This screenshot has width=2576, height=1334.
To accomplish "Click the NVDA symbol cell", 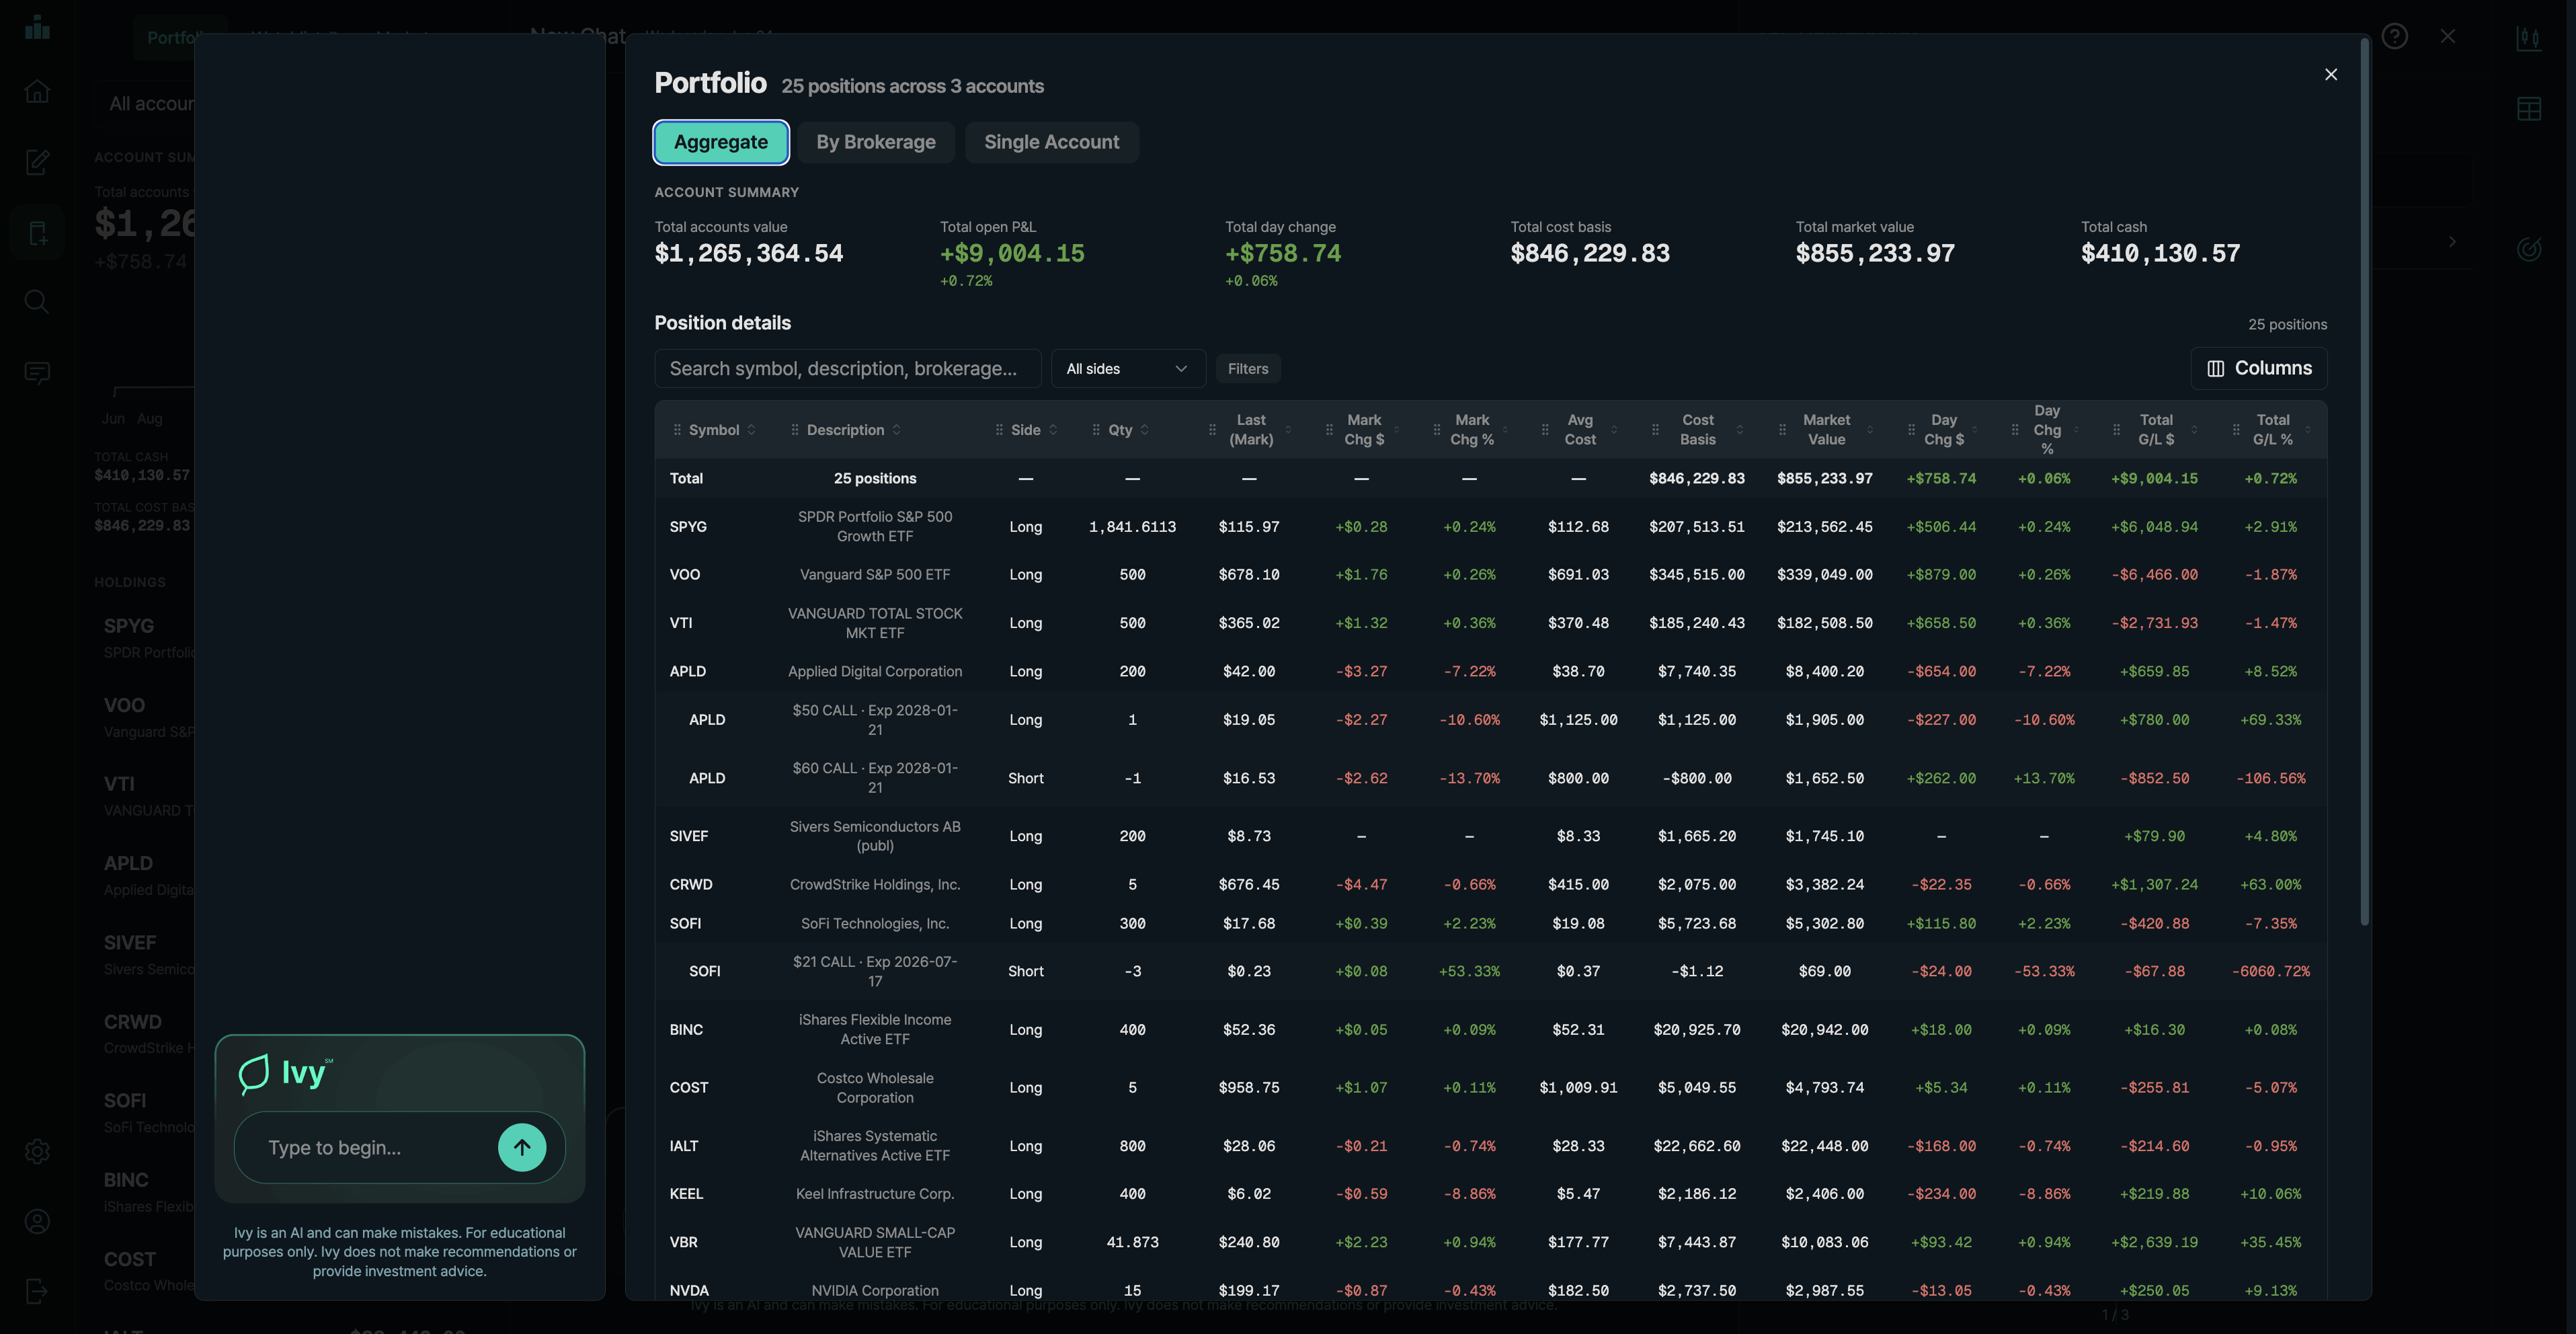I will click(x=689, y=1291).
